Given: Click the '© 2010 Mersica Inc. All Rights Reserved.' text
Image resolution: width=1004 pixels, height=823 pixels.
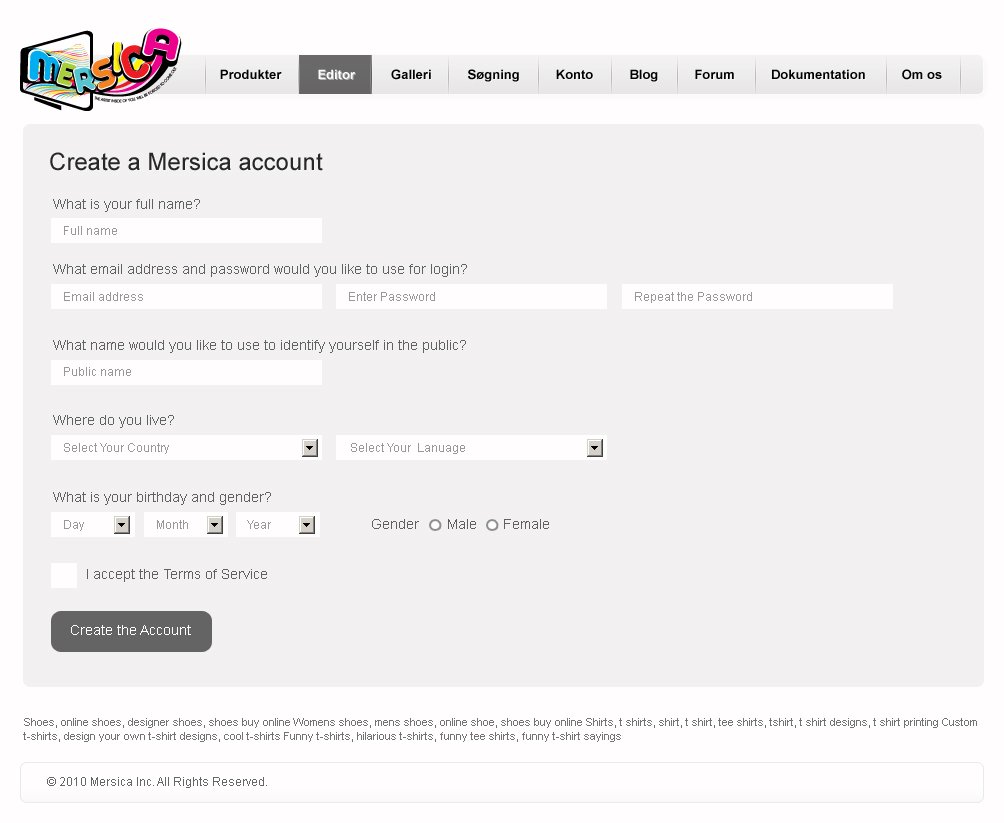Looking at the screenshot, I should (157, 781).
